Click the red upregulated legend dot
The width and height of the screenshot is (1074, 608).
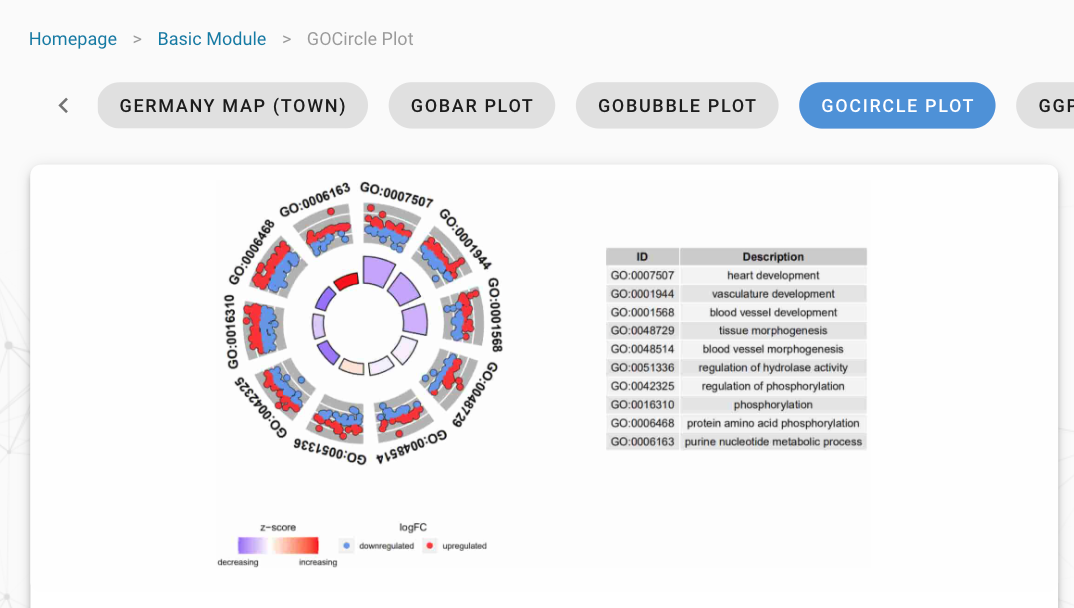point(429,546)
